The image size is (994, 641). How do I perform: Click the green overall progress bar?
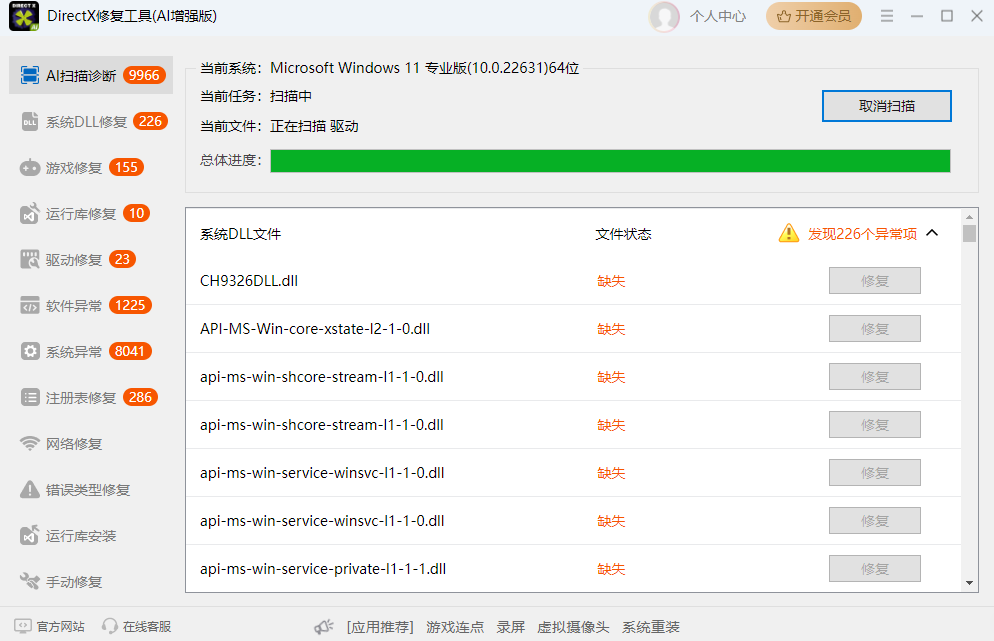(x=612, y=160)
